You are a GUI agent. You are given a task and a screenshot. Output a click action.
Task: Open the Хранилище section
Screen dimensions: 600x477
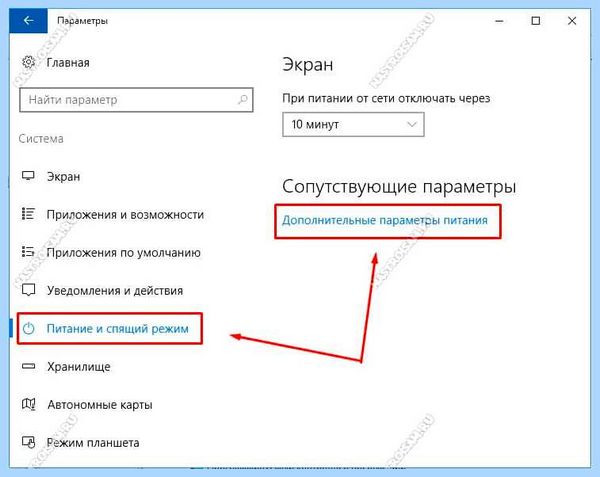pos(79,366)
